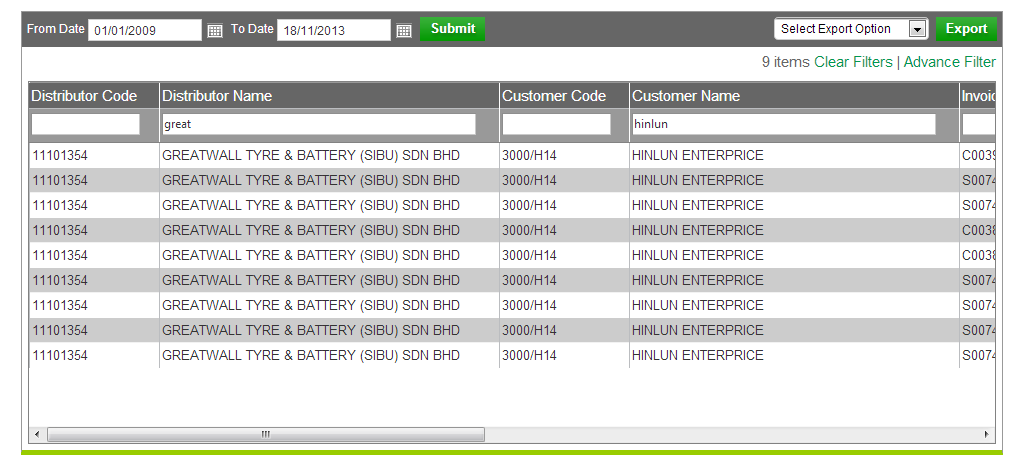This screenshot has height=464, width=1016.
Task: Click the horizontal scrollbar left arrow
Action: tap(37, 434)
